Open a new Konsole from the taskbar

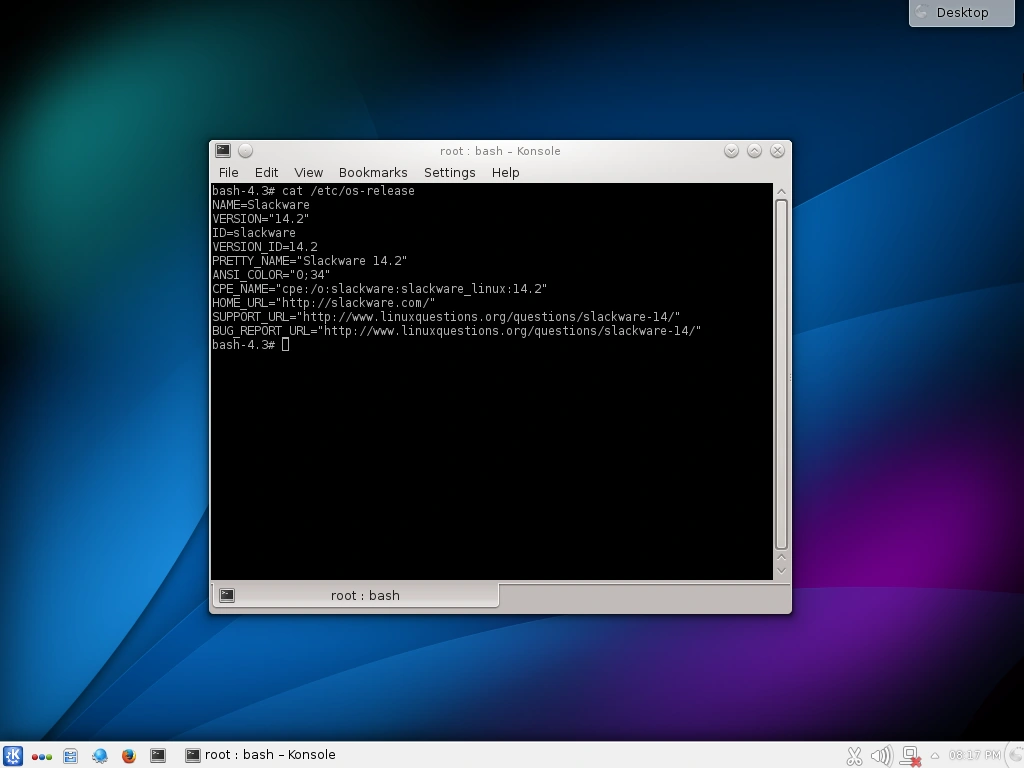pyautogui.click(x=157, y=755)
